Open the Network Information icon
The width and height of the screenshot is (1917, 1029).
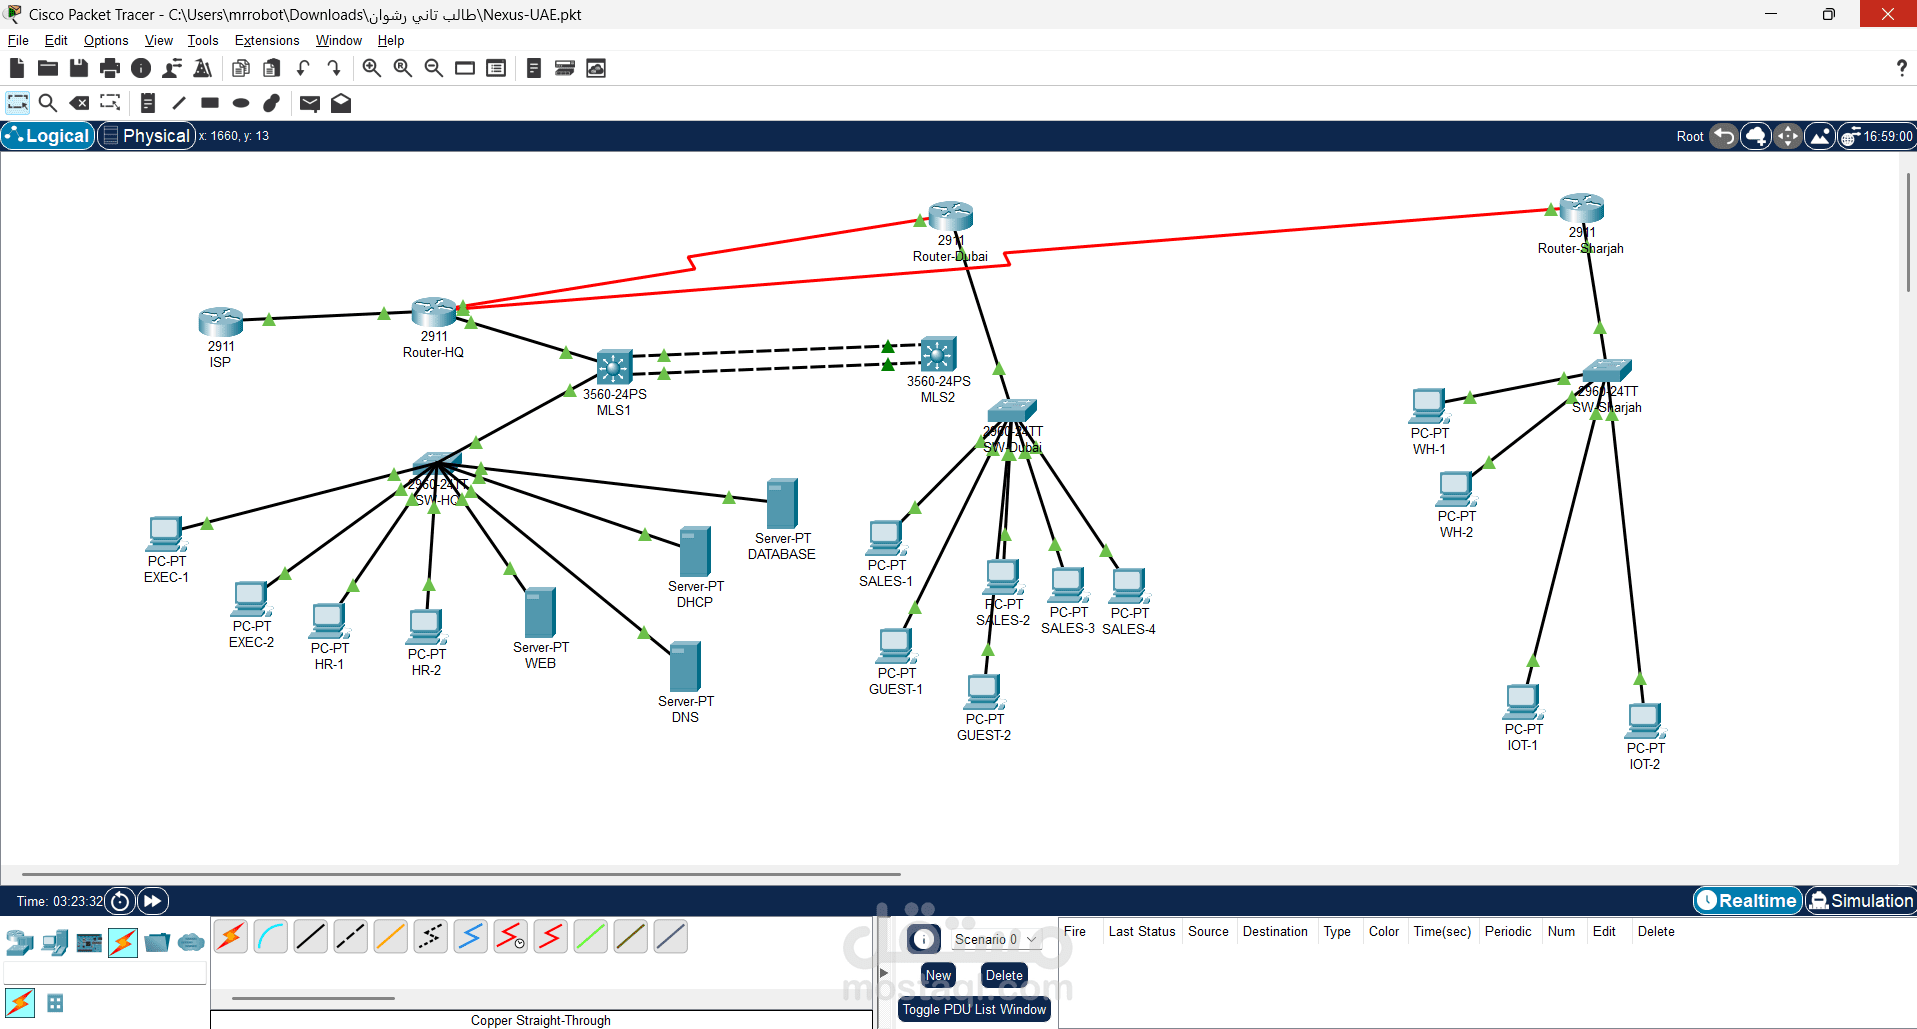(141, 68)
